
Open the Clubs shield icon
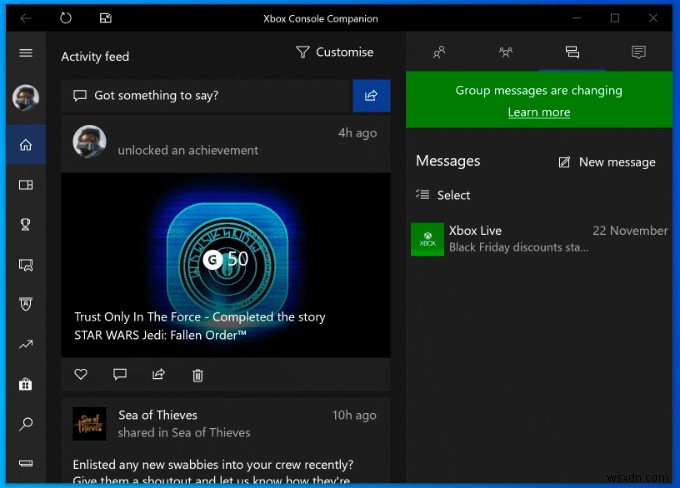(x=26, y=305)
